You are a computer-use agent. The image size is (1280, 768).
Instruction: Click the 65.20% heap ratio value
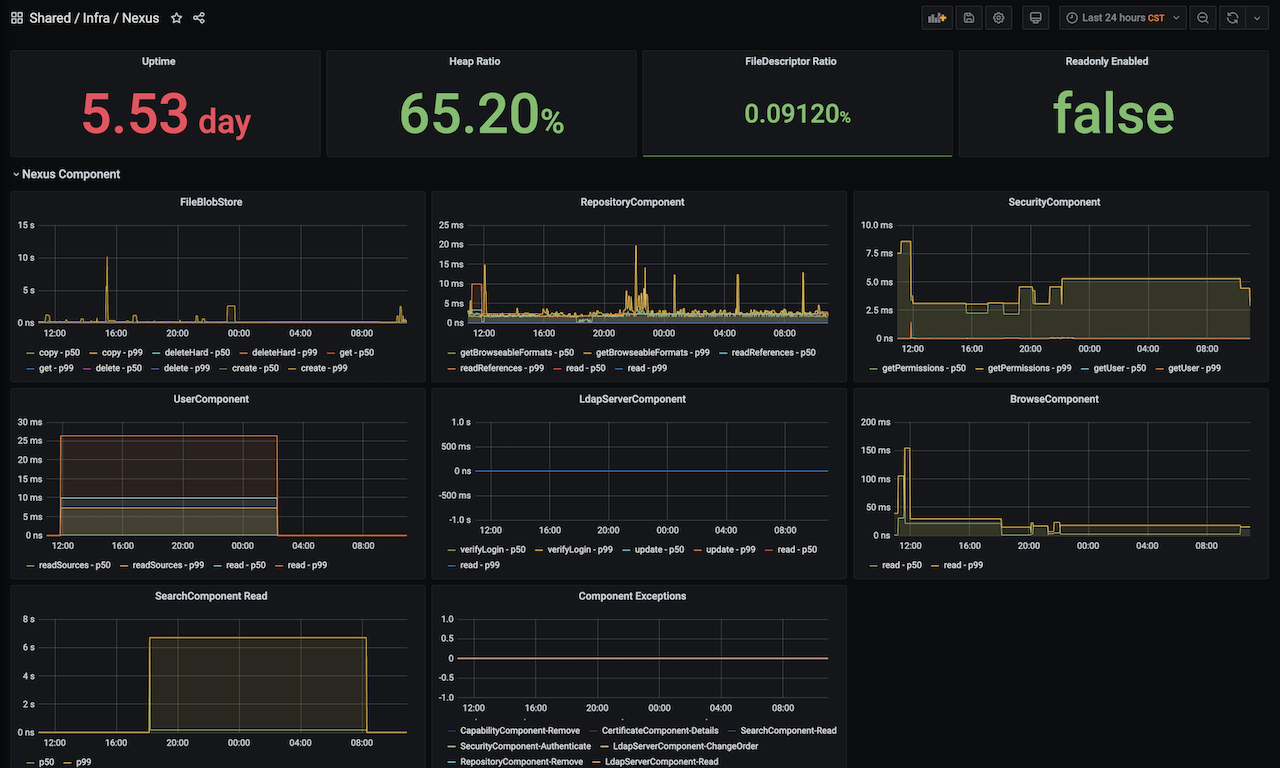point(482,113)
